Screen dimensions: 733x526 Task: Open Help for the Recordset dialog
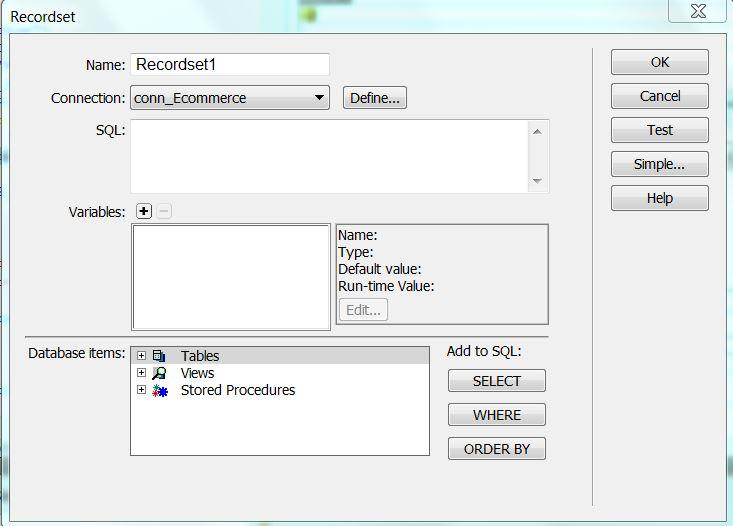tap(660, 198)
